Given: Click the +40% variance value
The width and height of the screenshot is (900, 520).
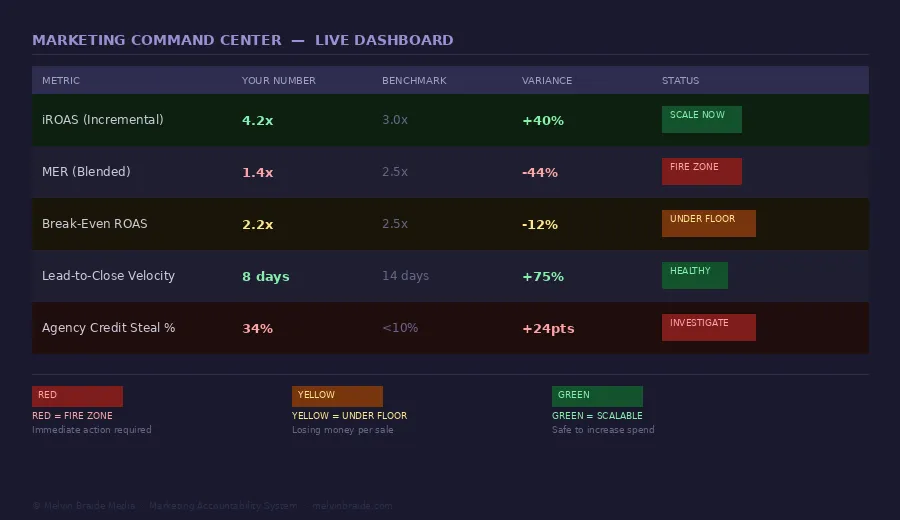Looking at the screenshot, I should 542,121.
